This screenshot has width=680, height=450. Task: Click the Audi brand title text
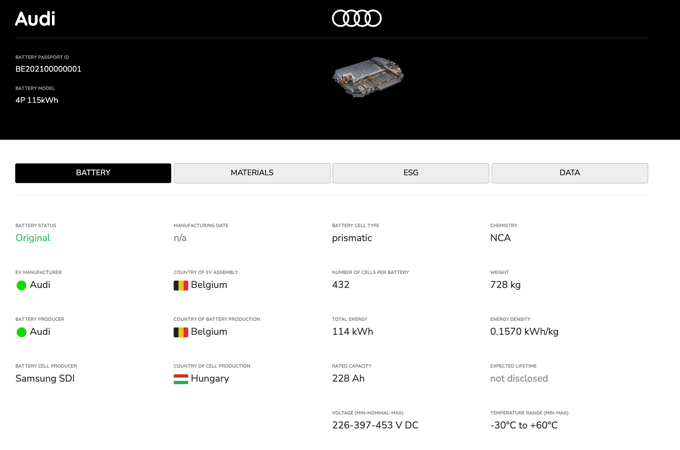tap(35, 19)
